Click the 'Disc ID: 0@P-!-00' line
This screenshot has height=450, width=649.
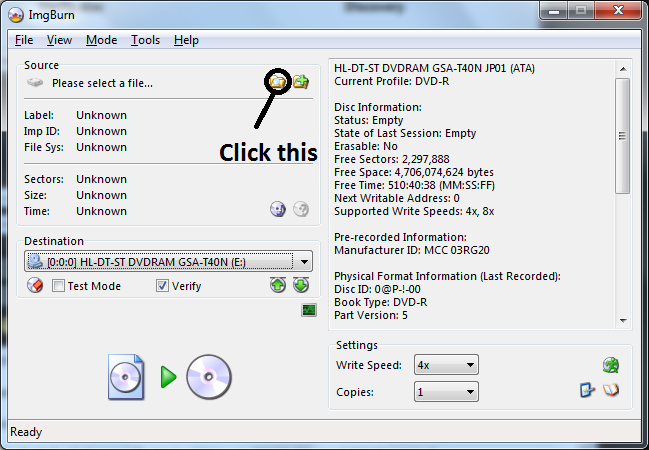[377, 289]
